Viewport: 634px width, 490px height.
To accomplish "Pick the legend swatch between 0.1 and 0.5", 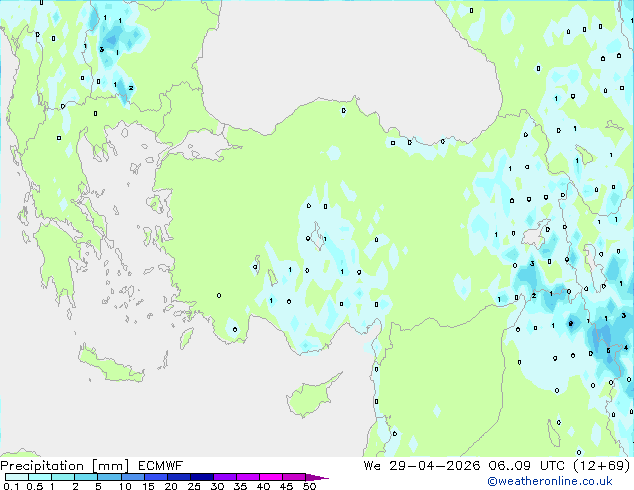I will 17,477.
